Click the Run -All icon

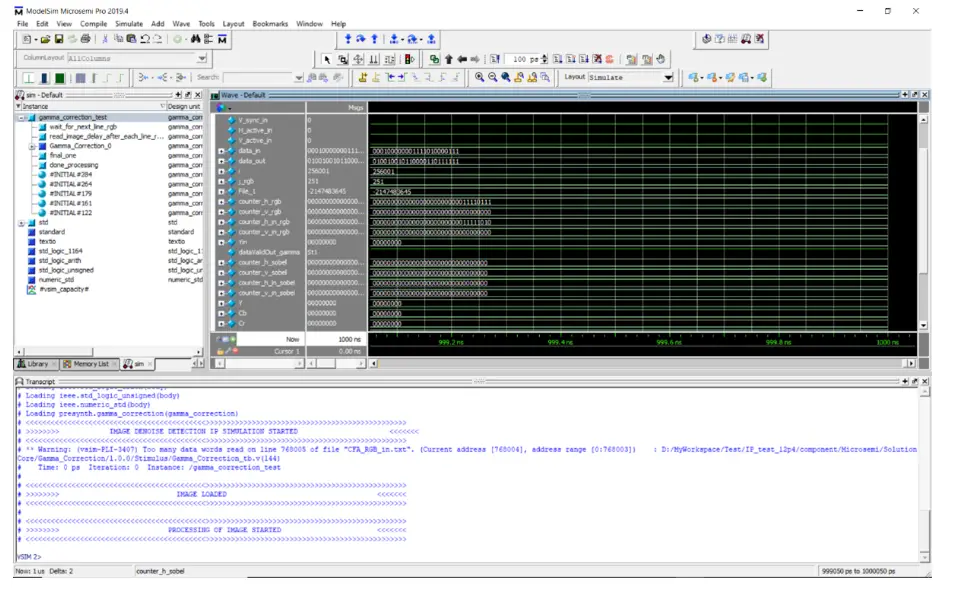click(584, 57)
